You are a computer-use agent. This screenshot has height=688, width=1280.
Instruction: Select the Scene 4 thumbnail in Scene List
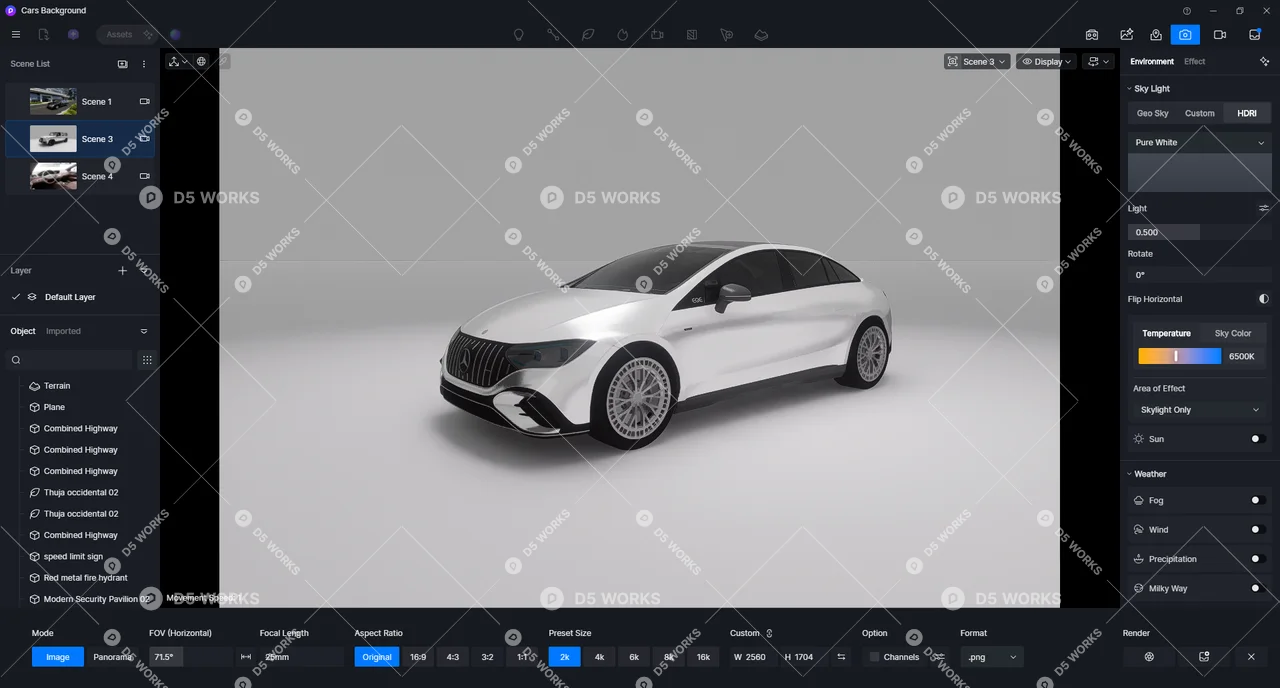53,175
